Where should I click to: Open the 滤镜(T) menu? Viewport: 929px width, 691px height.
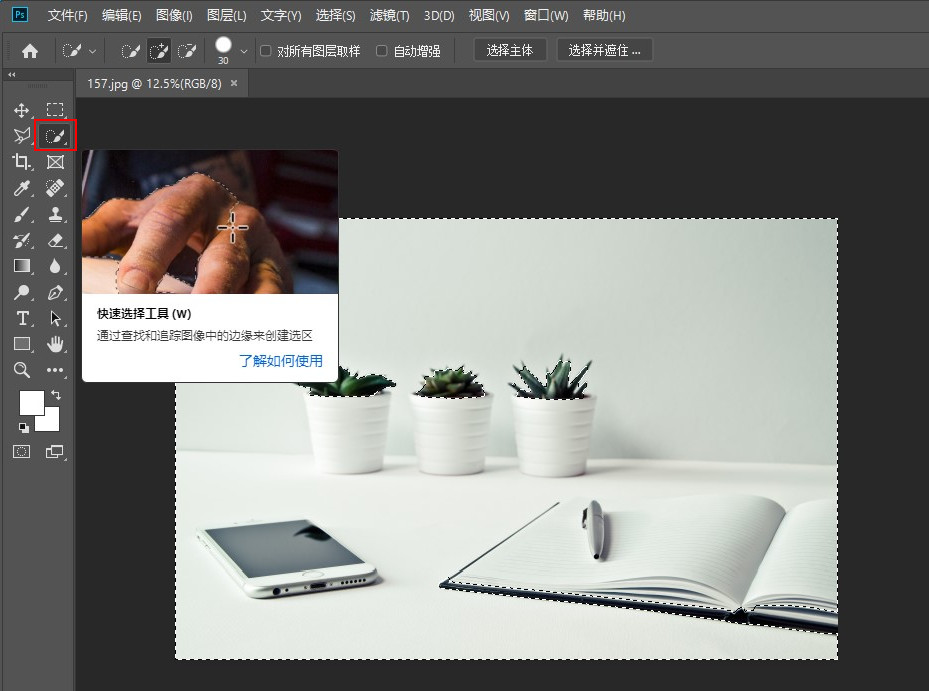point(389,16)
